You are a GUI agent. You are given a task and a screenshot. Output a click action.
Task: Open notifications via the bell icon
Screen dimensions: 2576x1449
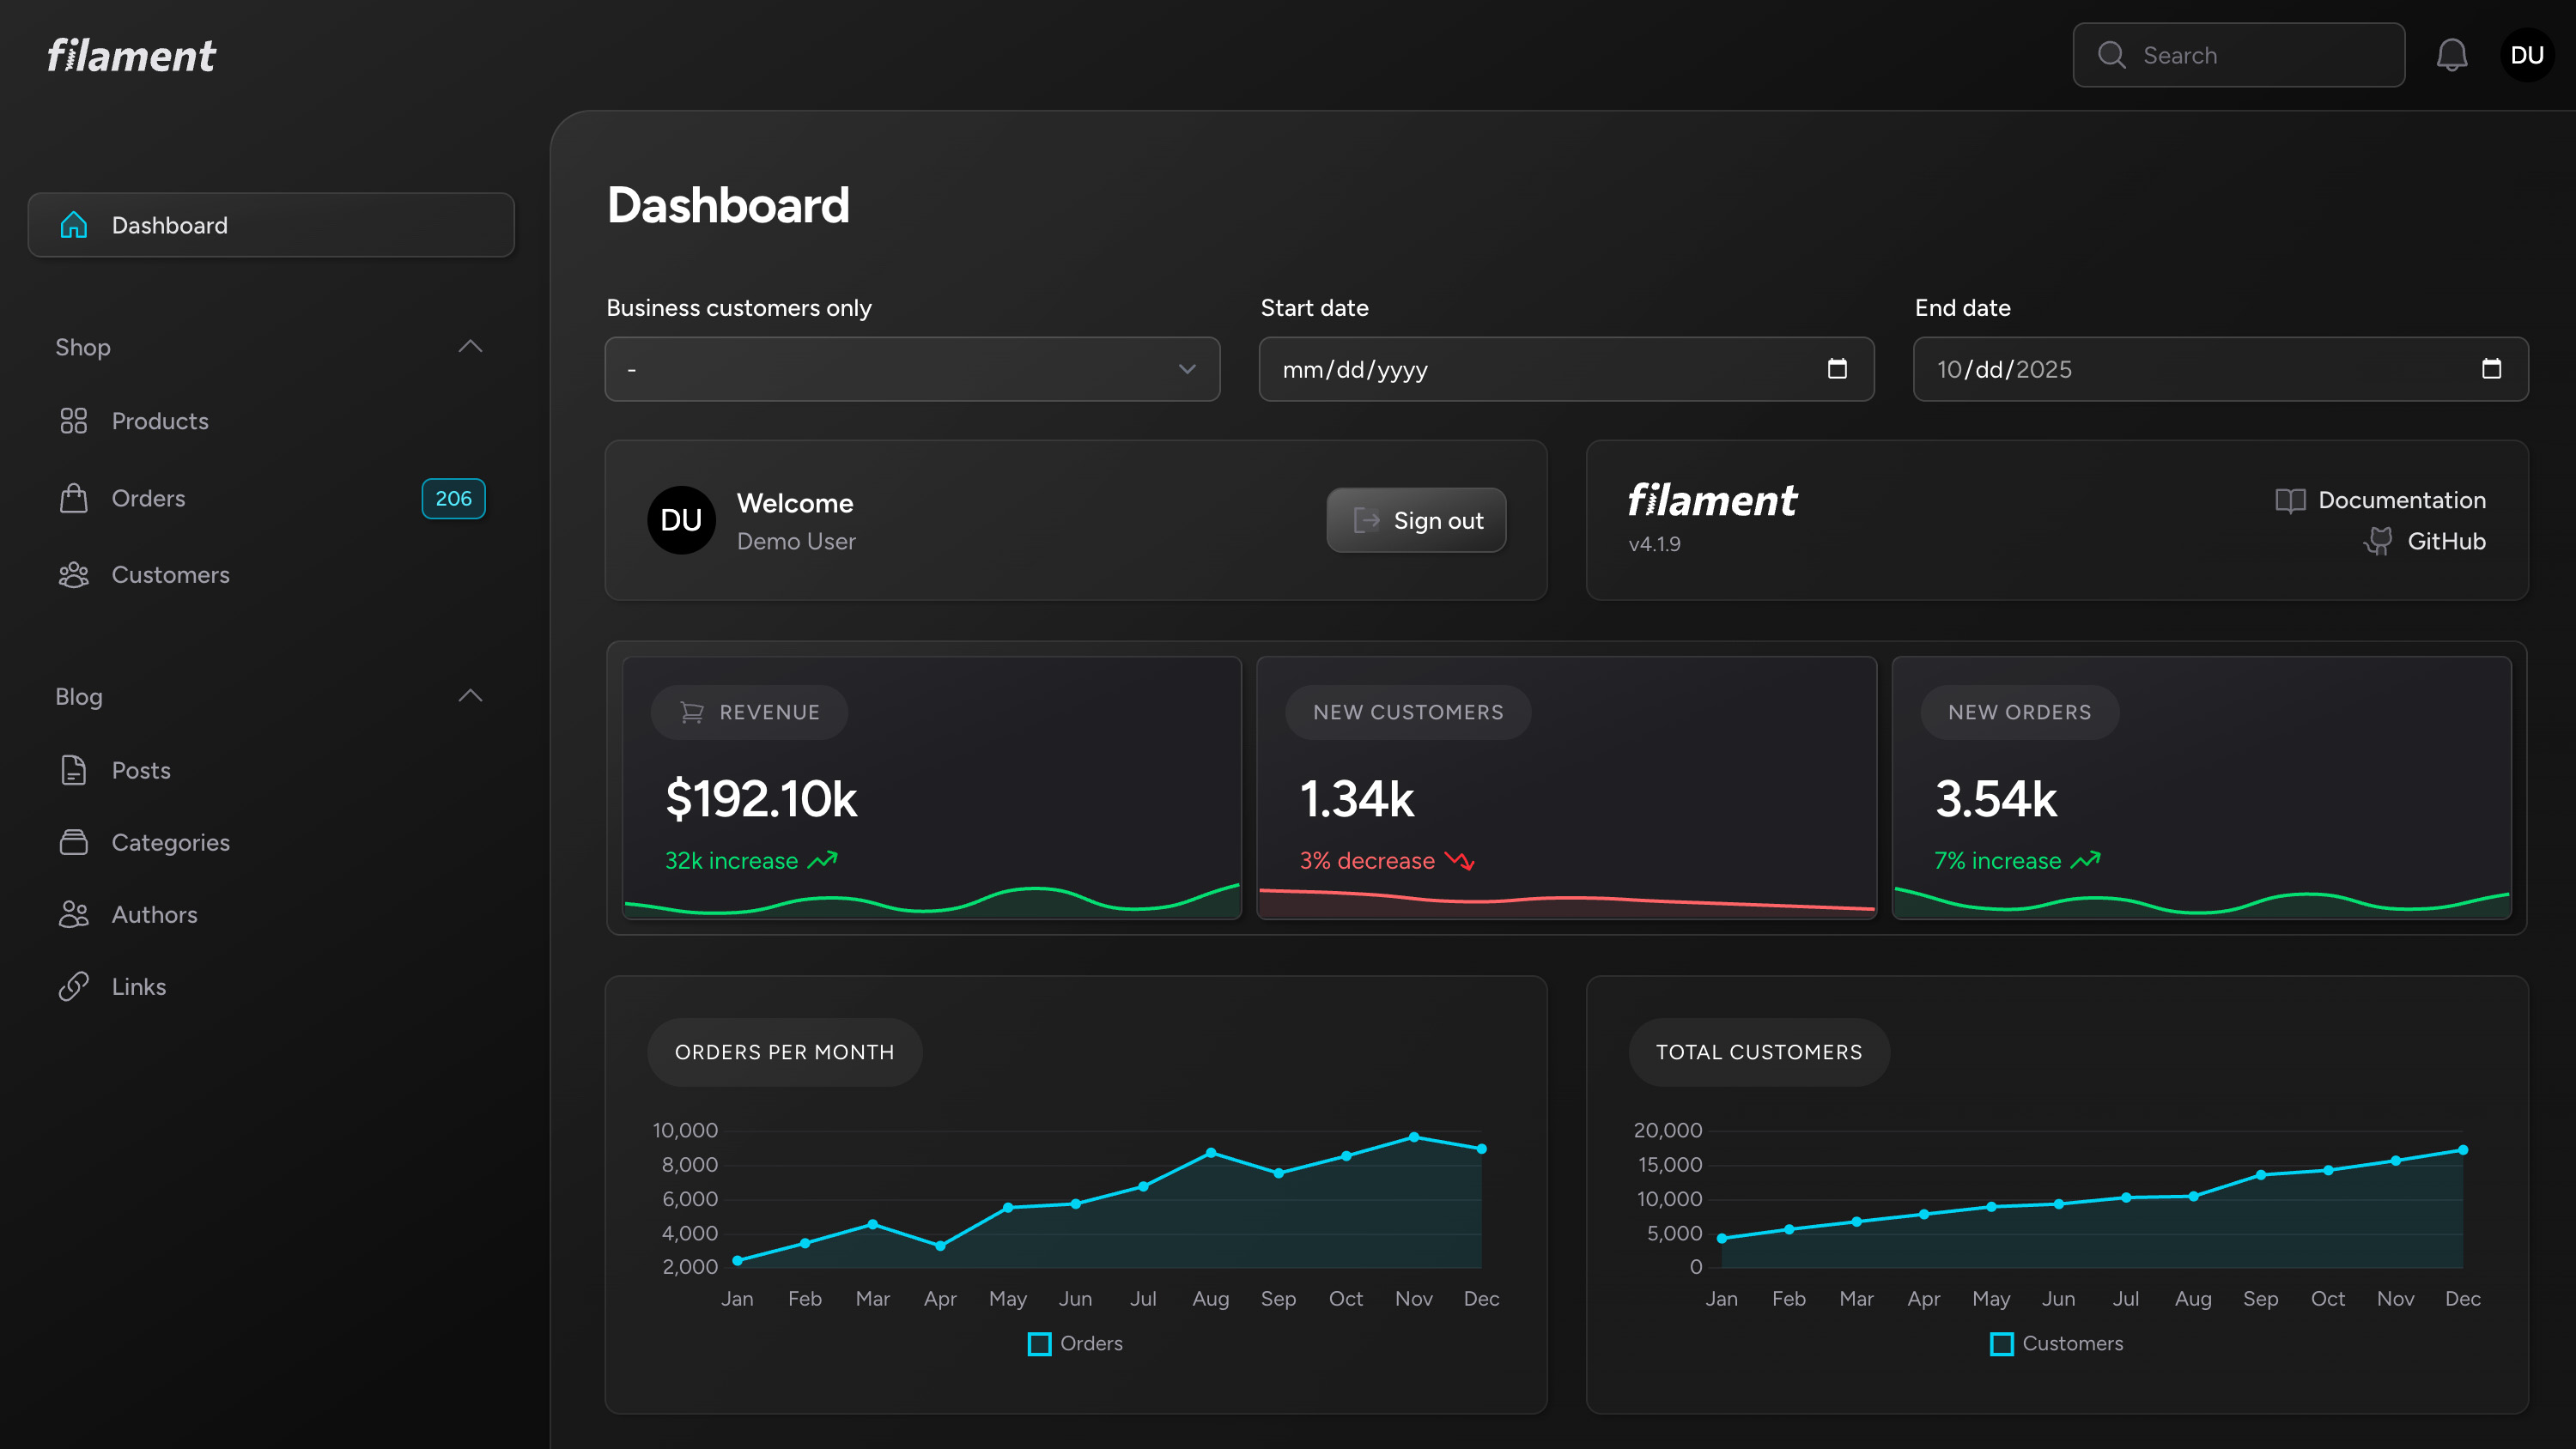2452,54
